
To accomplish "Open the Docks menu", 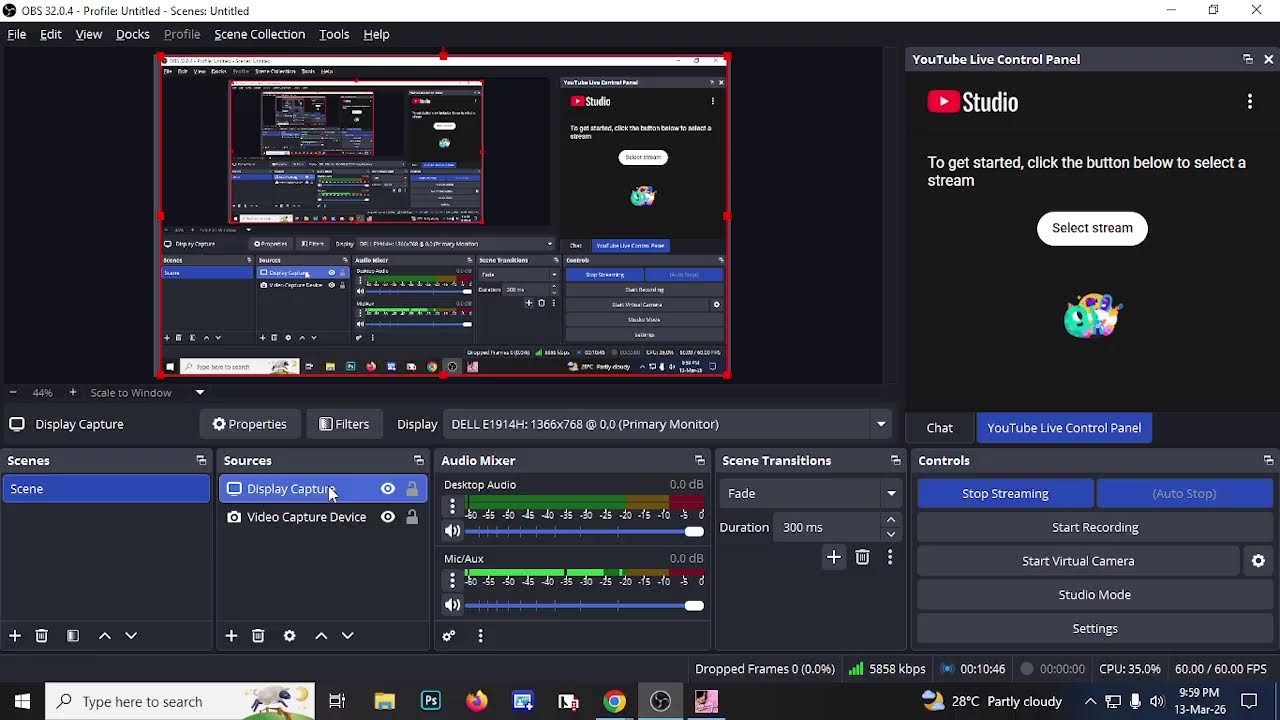I will [133, 34].
